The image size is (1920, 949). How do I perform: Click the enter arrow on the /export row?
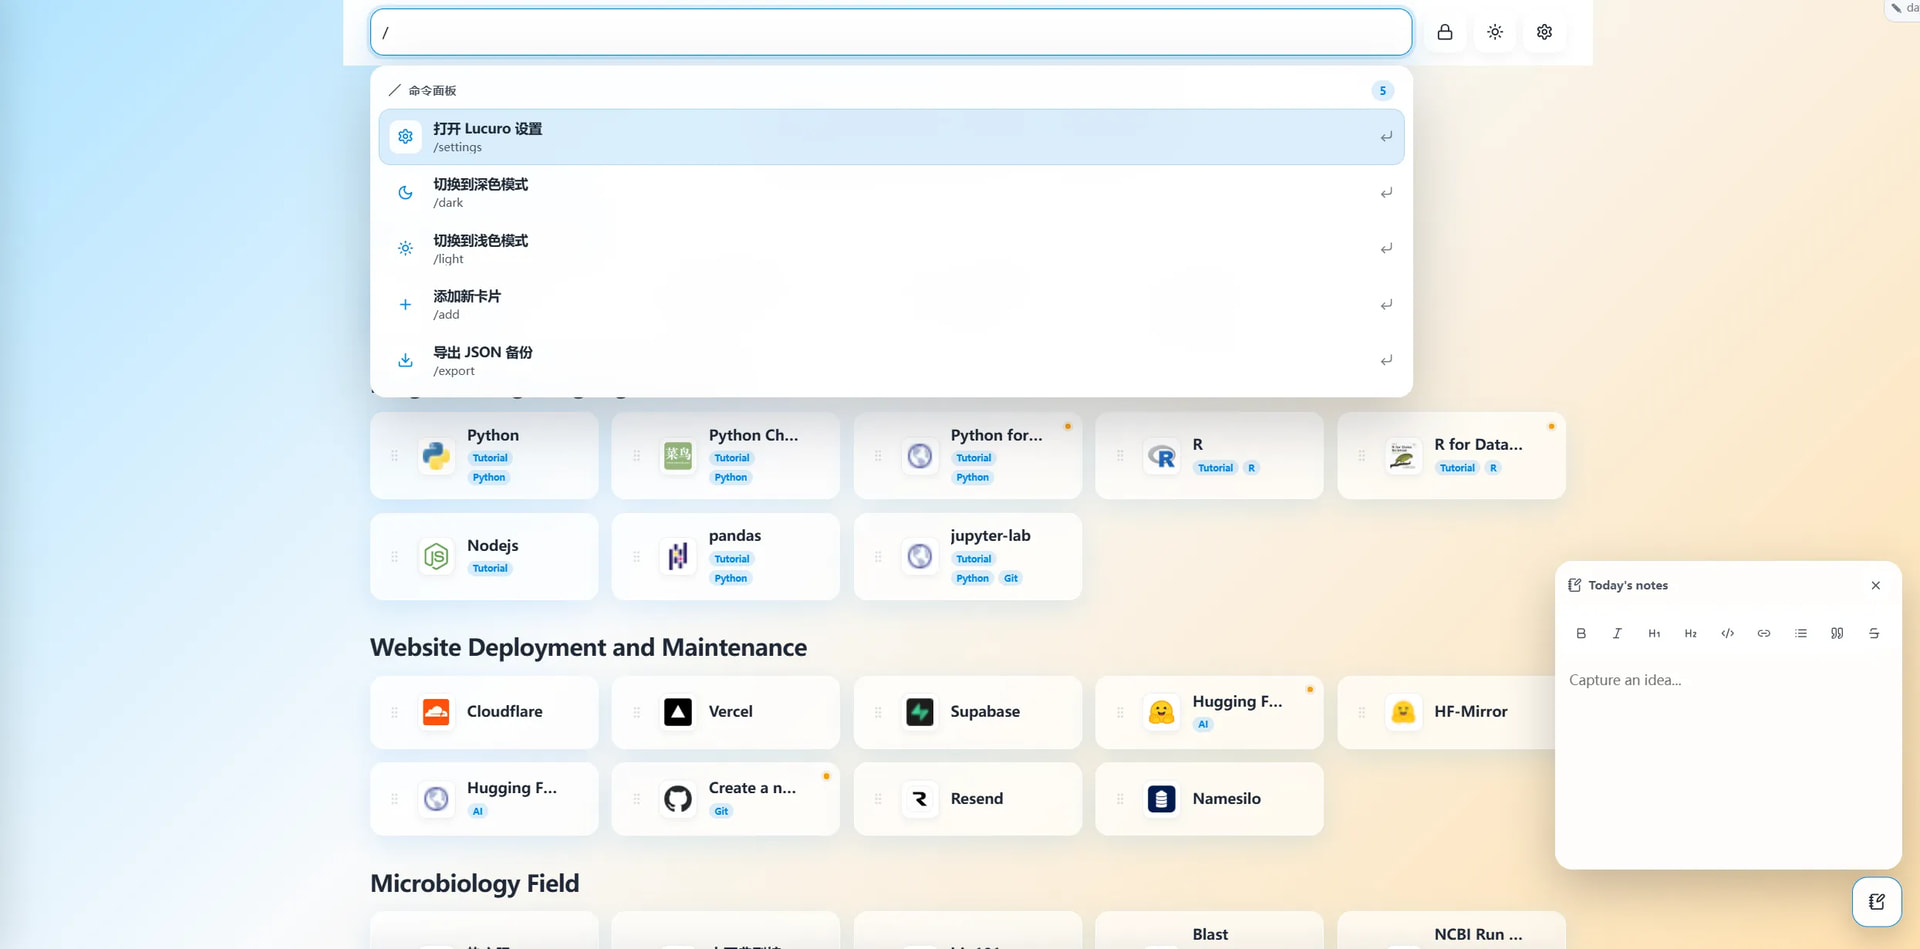click(x=1386, y=360)
